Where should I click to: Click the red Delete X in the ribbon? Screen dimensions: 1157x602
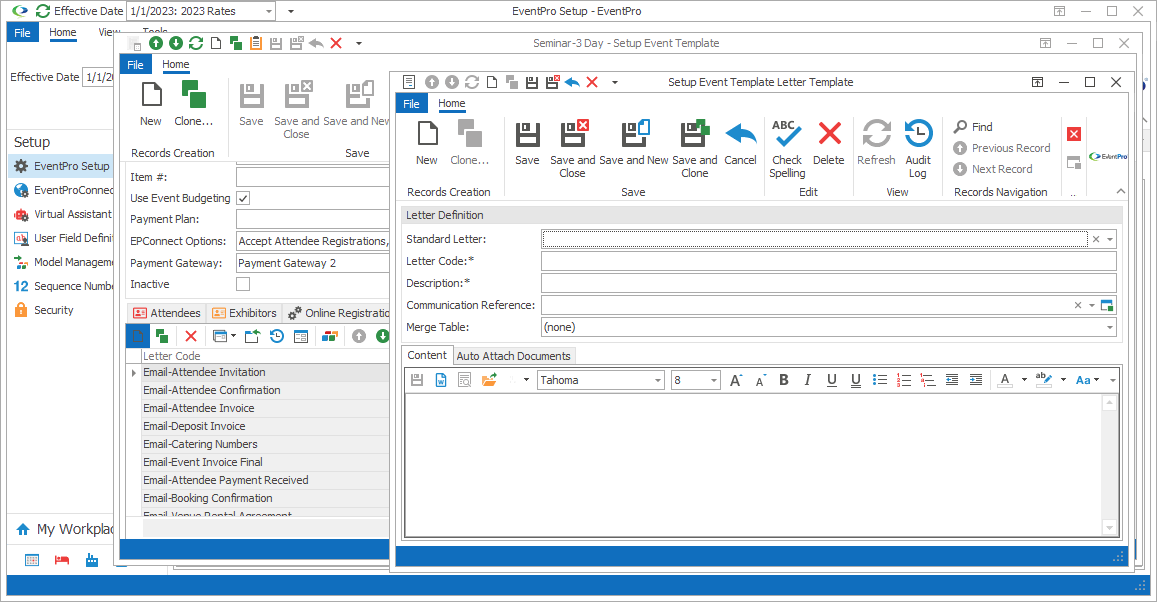click(x=829, y=144)
